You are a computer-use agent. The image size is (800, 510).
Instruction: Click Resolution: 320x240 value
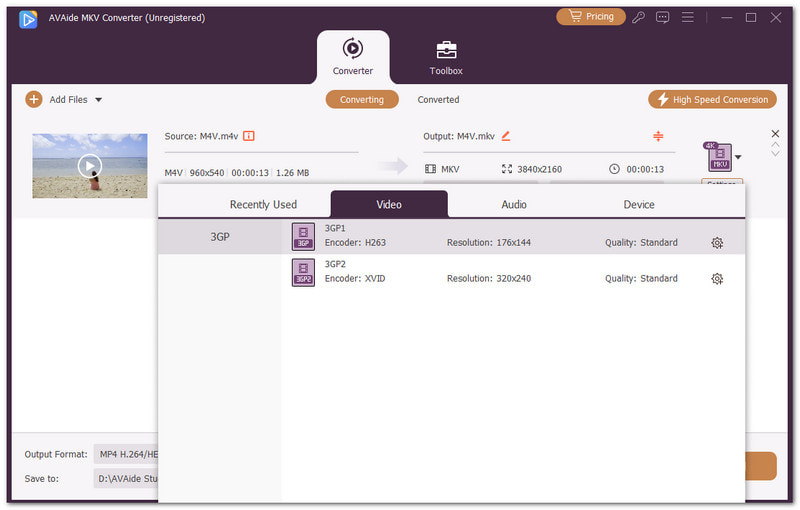pyautogui.click(x=489, y=278)
